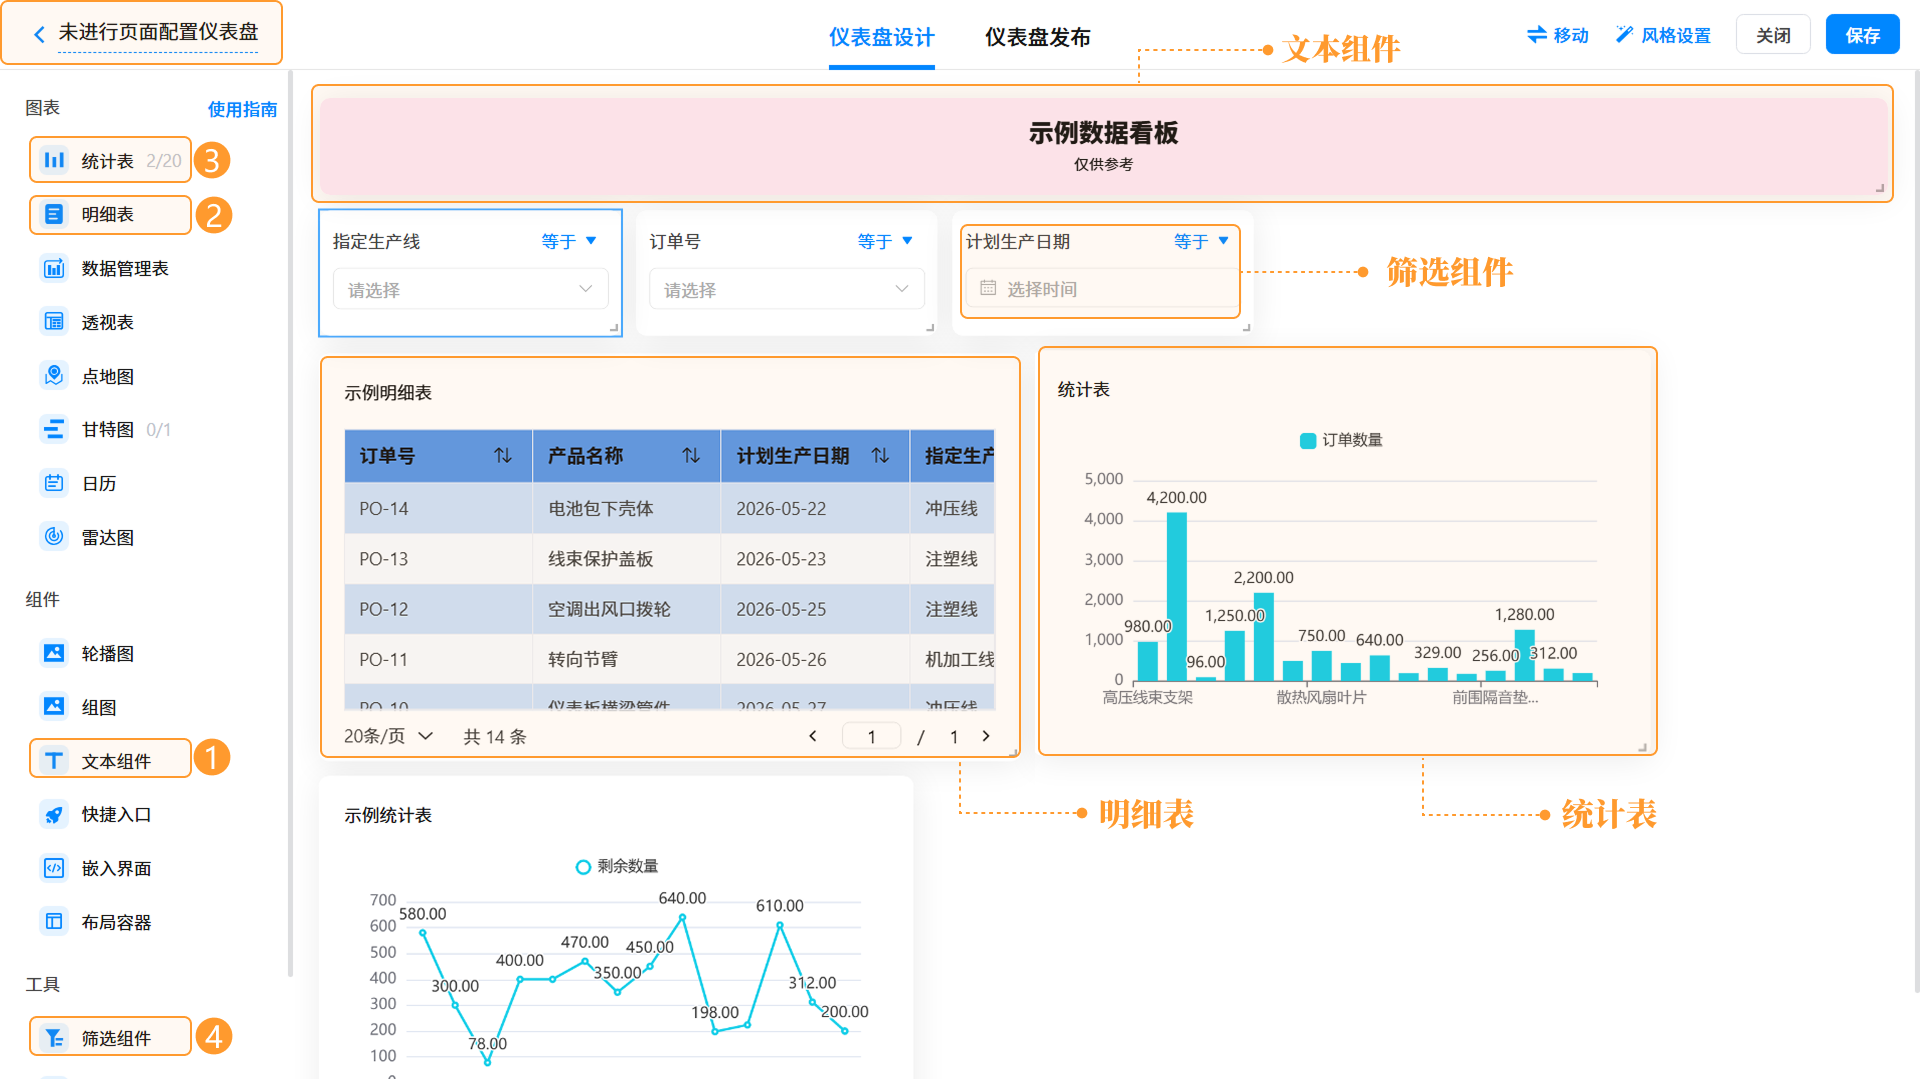Go to the next table page

(x=986, y=736)
